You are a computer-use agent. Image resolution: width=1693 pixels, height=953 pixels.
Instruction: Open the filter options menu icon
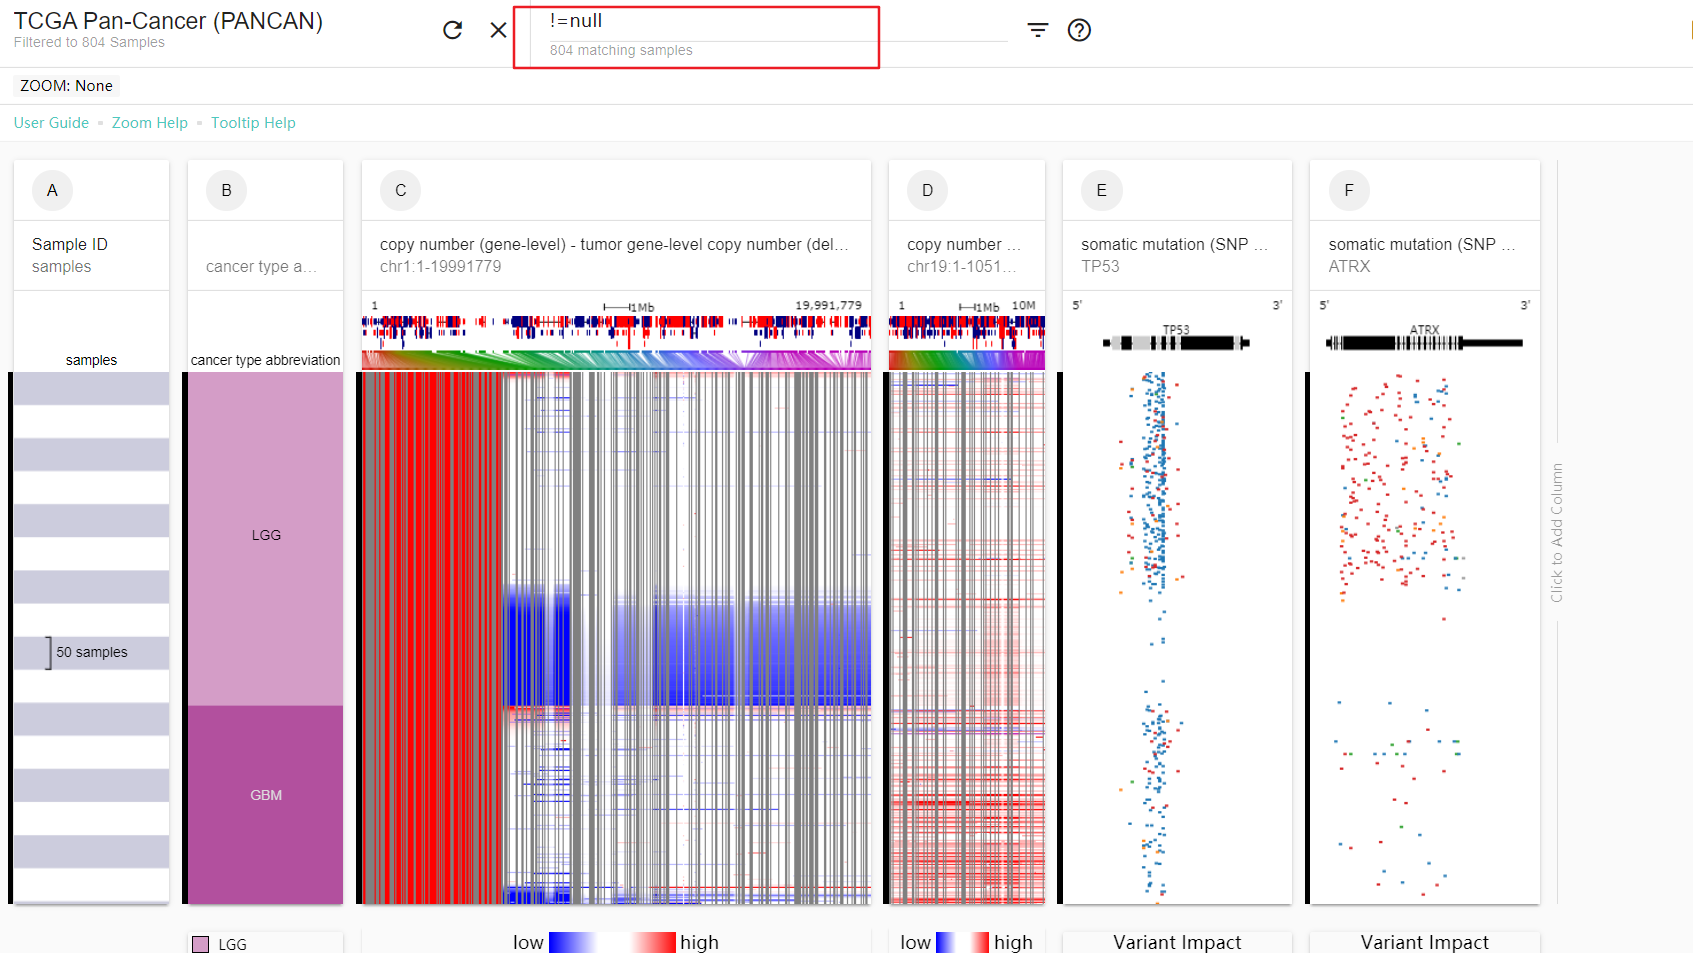coord(1038,30)
